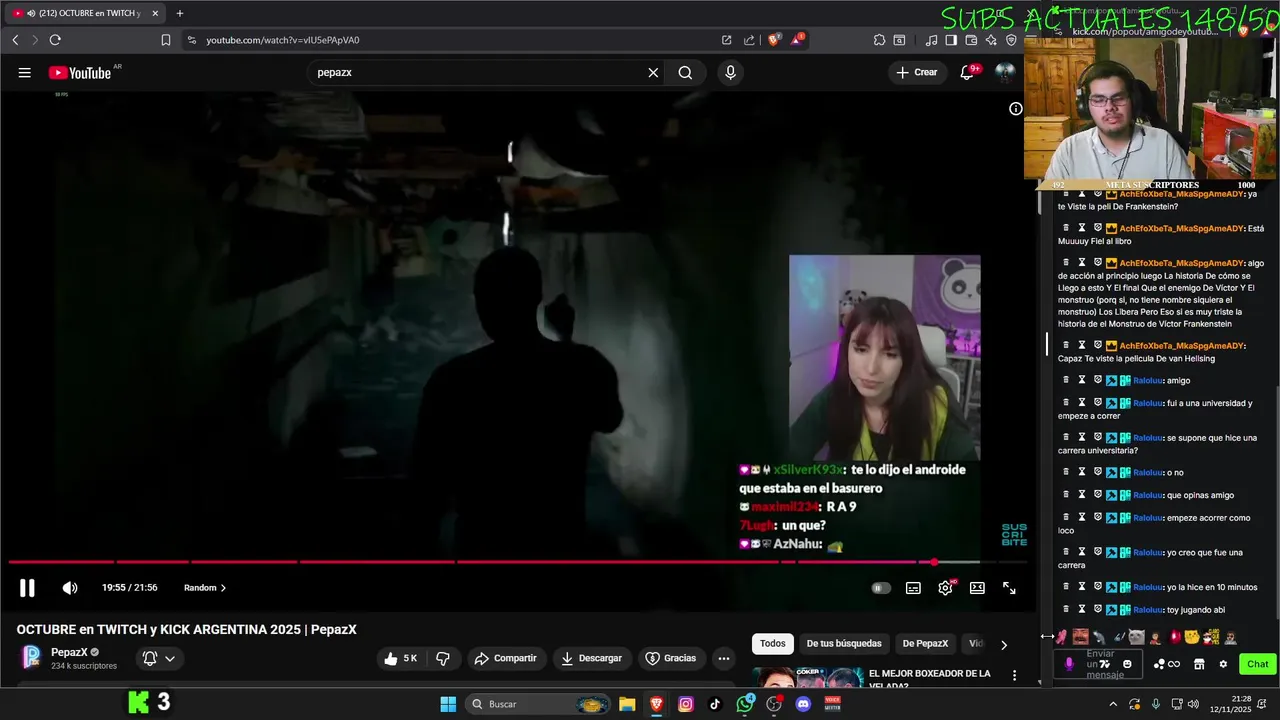Viewport: 1280px width, 720px height.
Task: Open Kick chat settings gear
Action: (1223, 664)
